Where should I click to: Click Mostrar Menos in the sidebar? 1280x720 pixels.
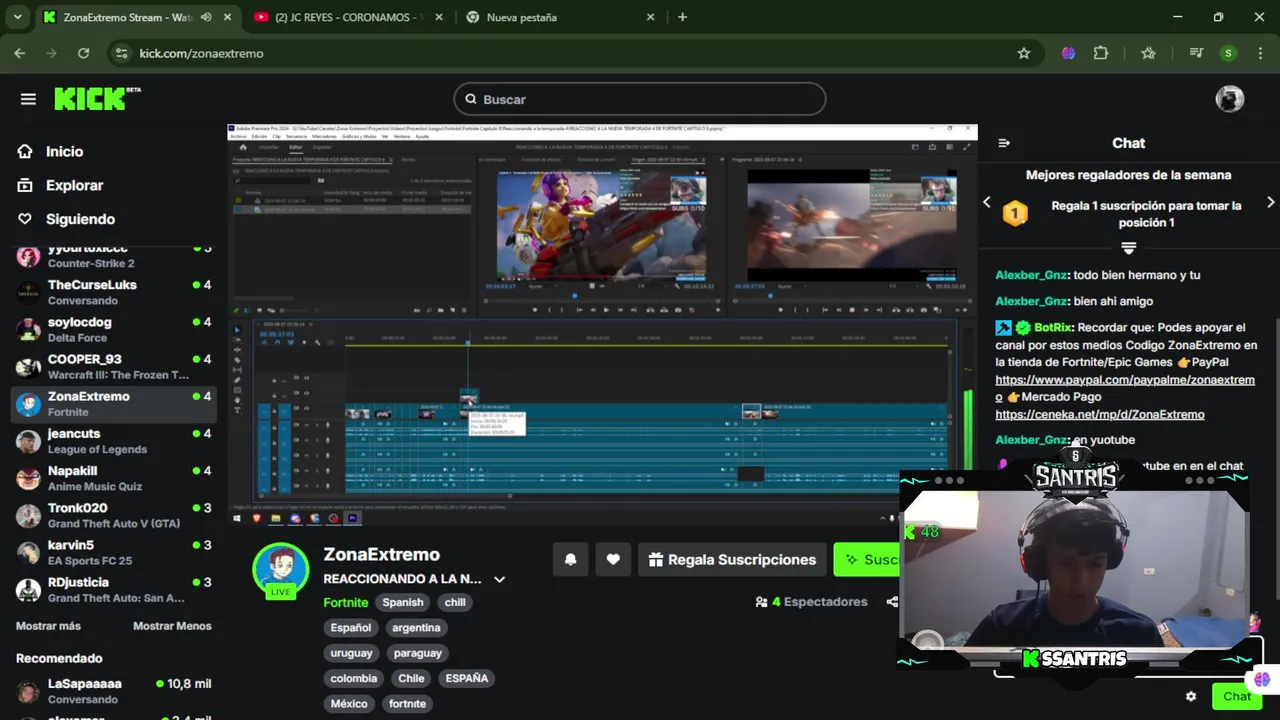[x=172, y=626]
